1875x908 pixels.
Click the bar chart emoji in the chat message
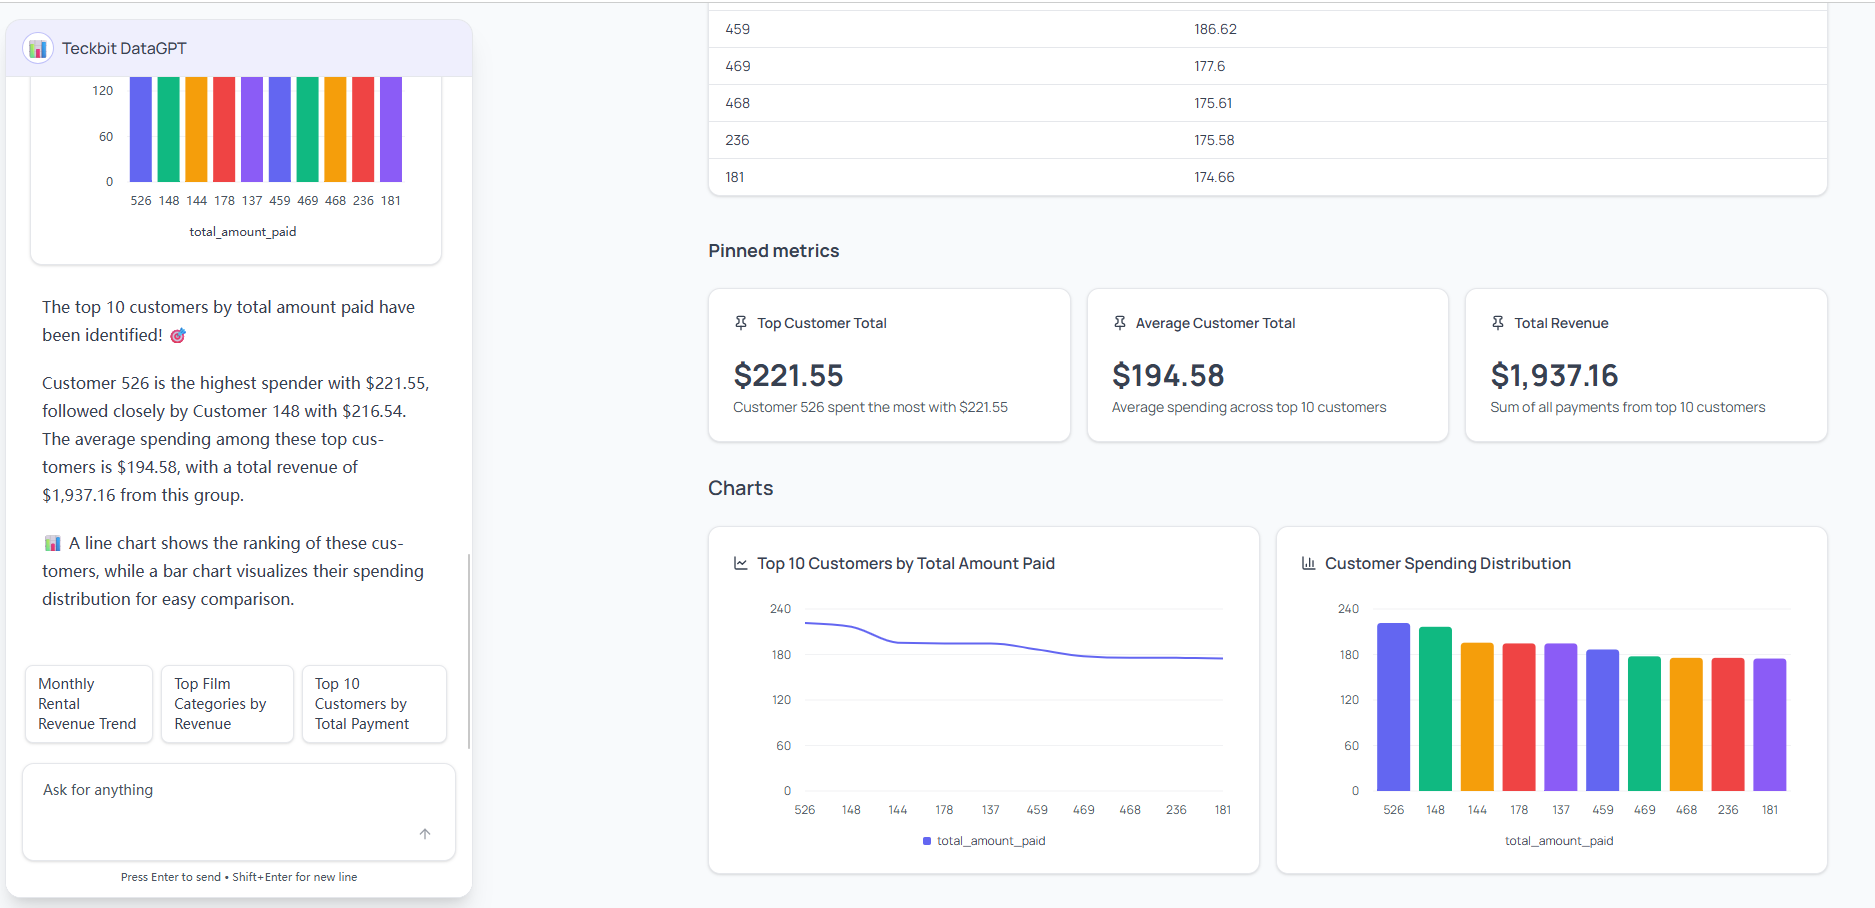[x=51, y=542]
